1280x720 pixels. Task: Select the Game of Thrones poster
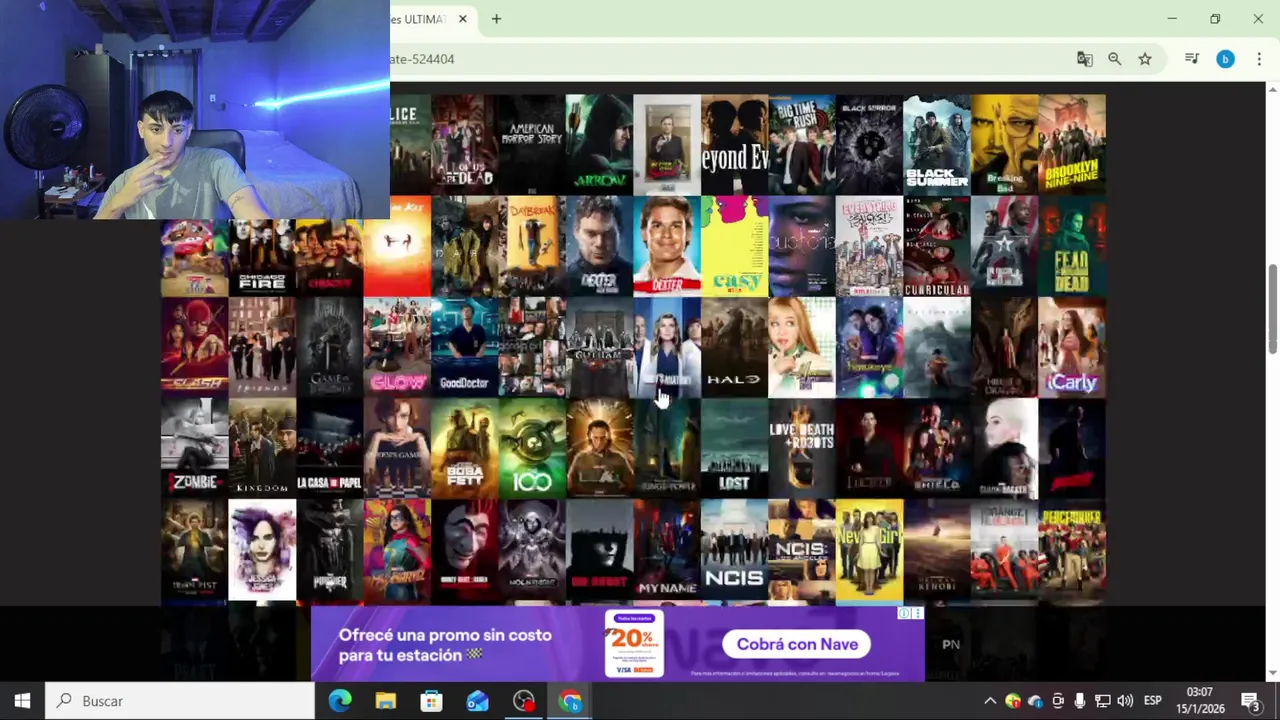pos(329,347)
